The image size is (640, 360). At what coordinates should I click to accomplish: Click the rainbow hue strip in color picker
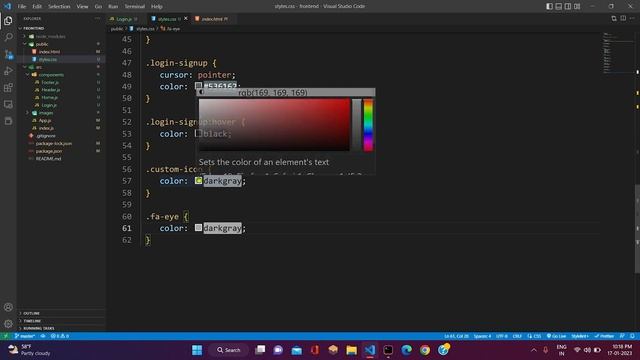pyautogui.click(x=368, y=125)
